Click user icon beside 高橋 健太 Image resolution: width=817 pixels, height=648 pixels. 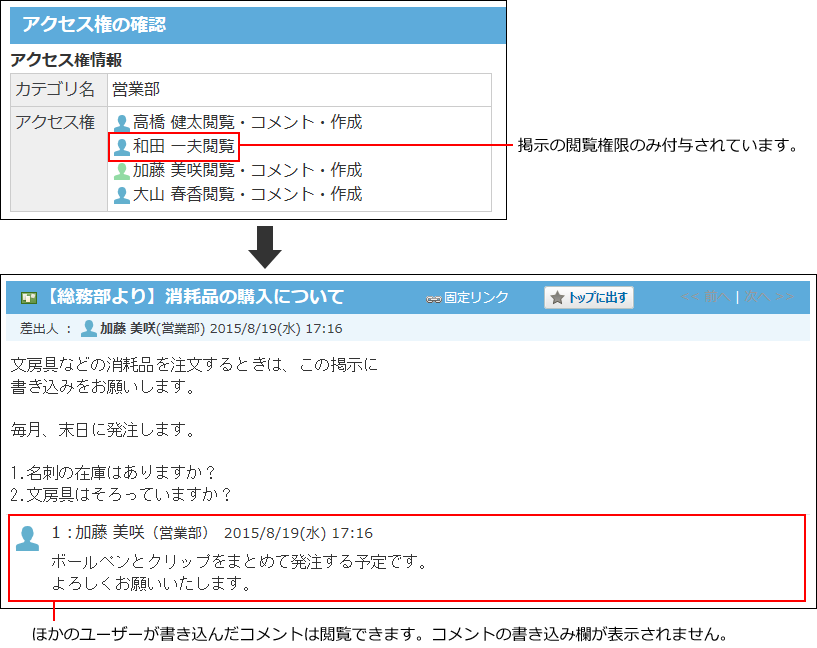tap(121, 123)
